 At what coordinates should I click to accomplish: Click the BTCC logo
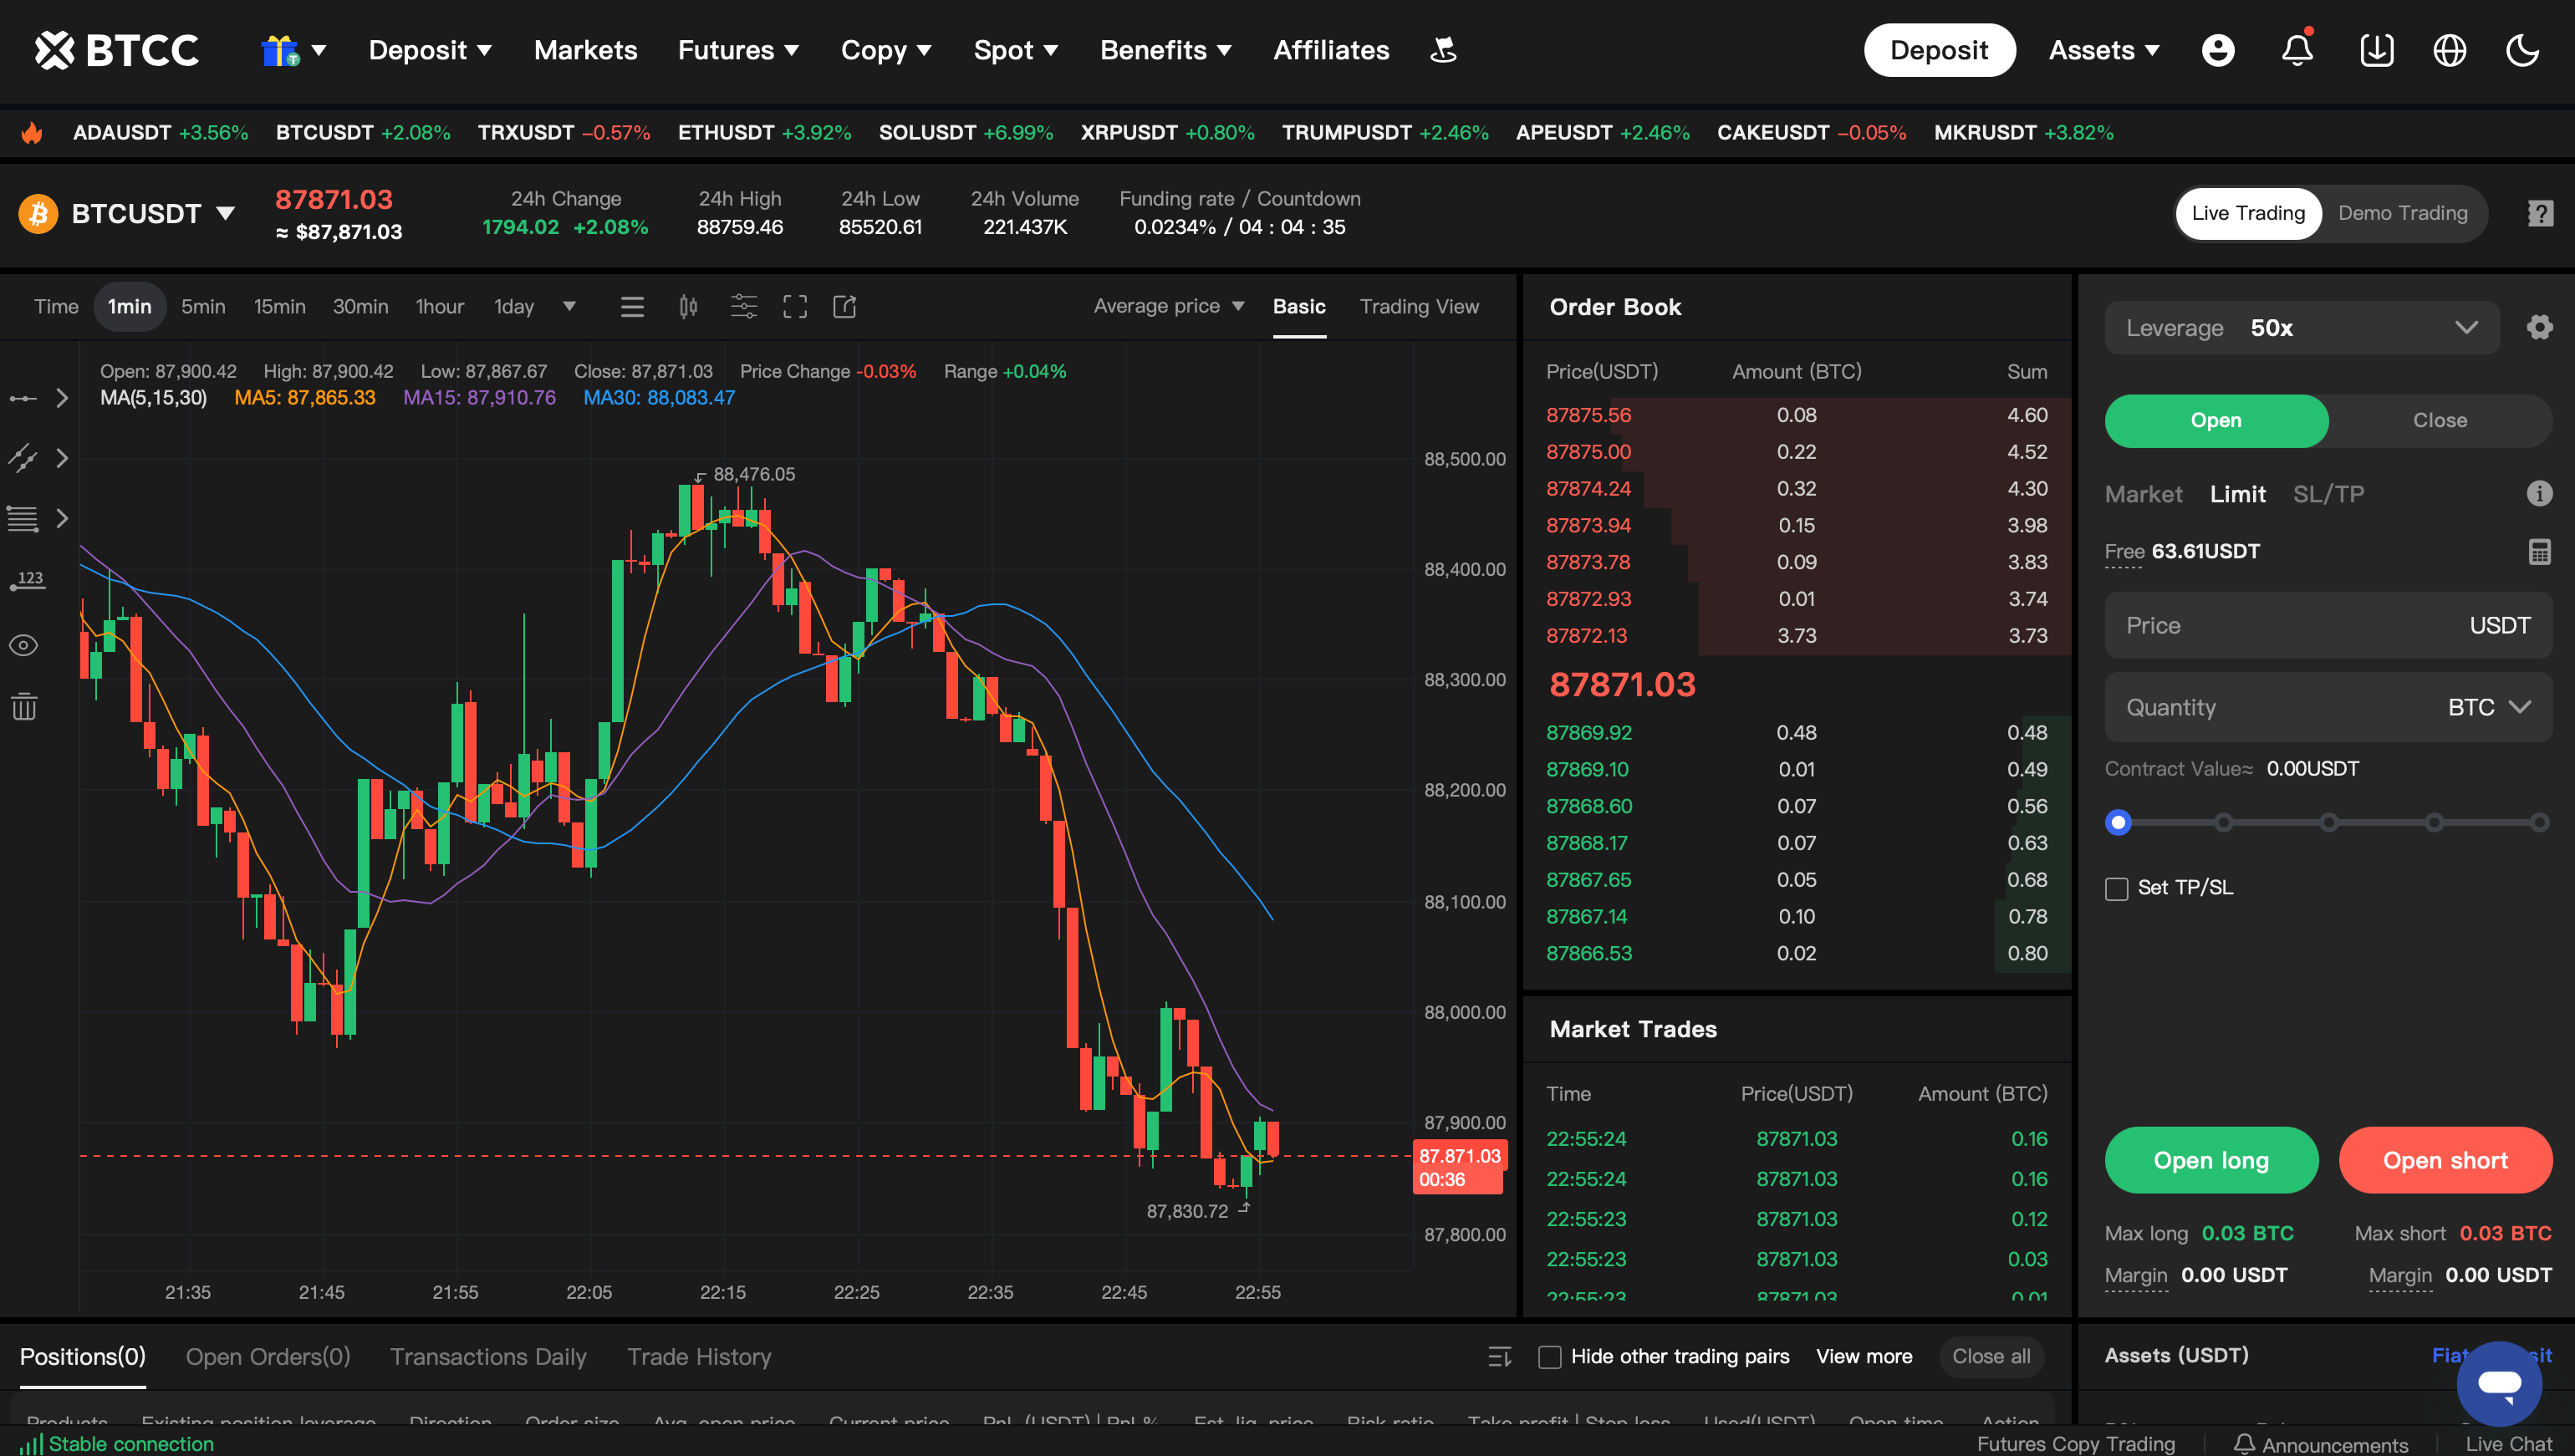coord(117,50)
